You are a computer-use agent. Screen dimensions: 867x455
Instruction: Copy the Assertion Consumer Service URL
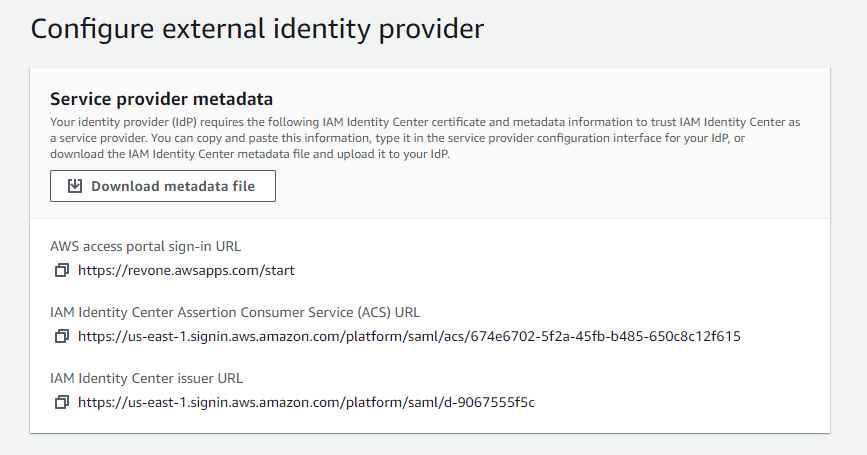[61, 336]
